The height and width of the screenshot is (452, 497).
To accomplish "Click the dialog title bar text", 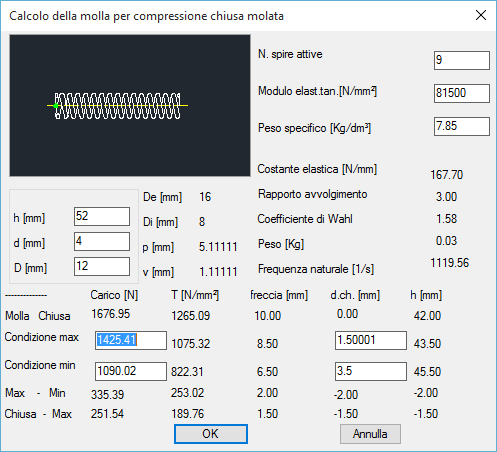I will (146, 16).
